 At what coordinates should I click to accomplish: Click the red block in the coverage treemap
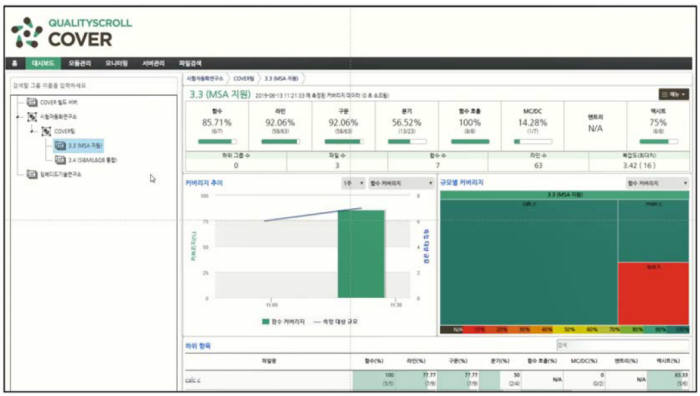[x=653, y=294]
